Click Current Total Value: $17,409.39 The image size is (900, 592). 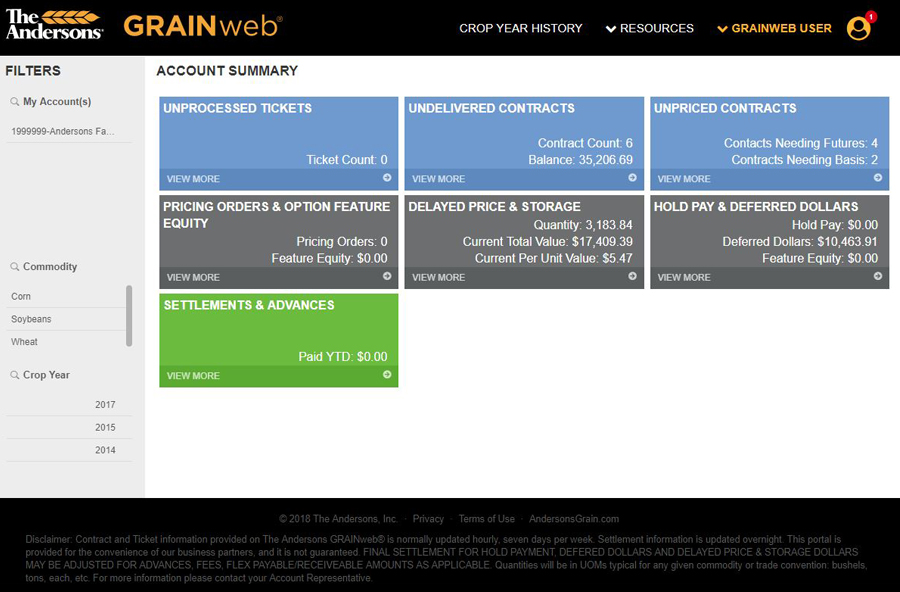point(548,242)
